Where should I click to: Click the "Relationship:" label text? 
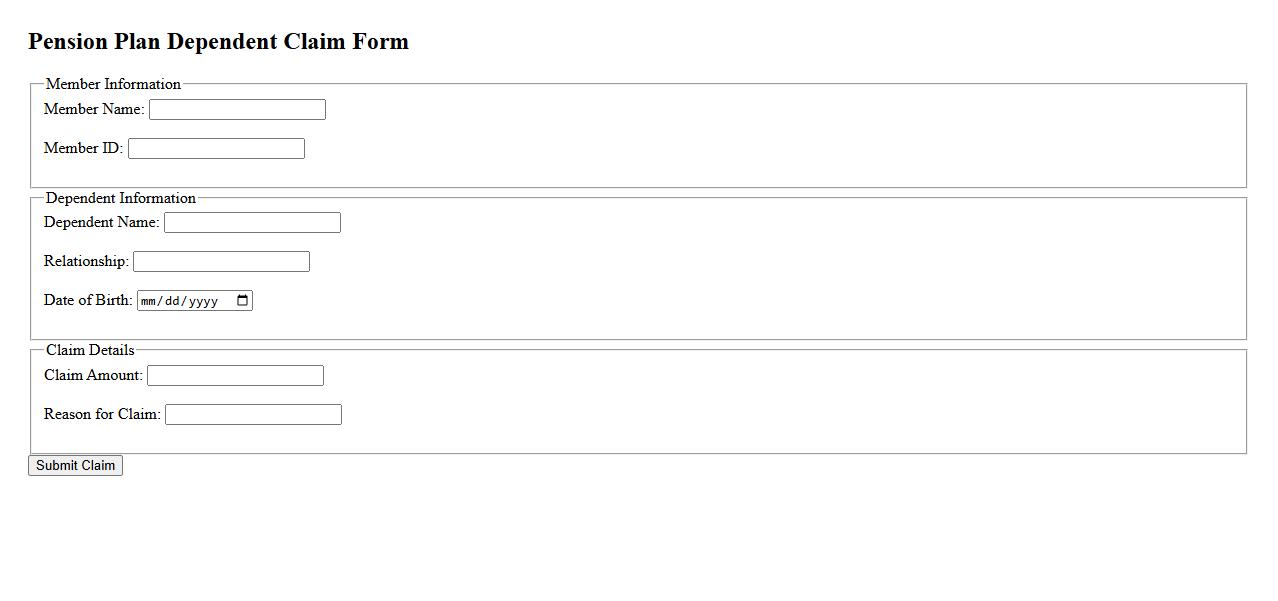86,261
